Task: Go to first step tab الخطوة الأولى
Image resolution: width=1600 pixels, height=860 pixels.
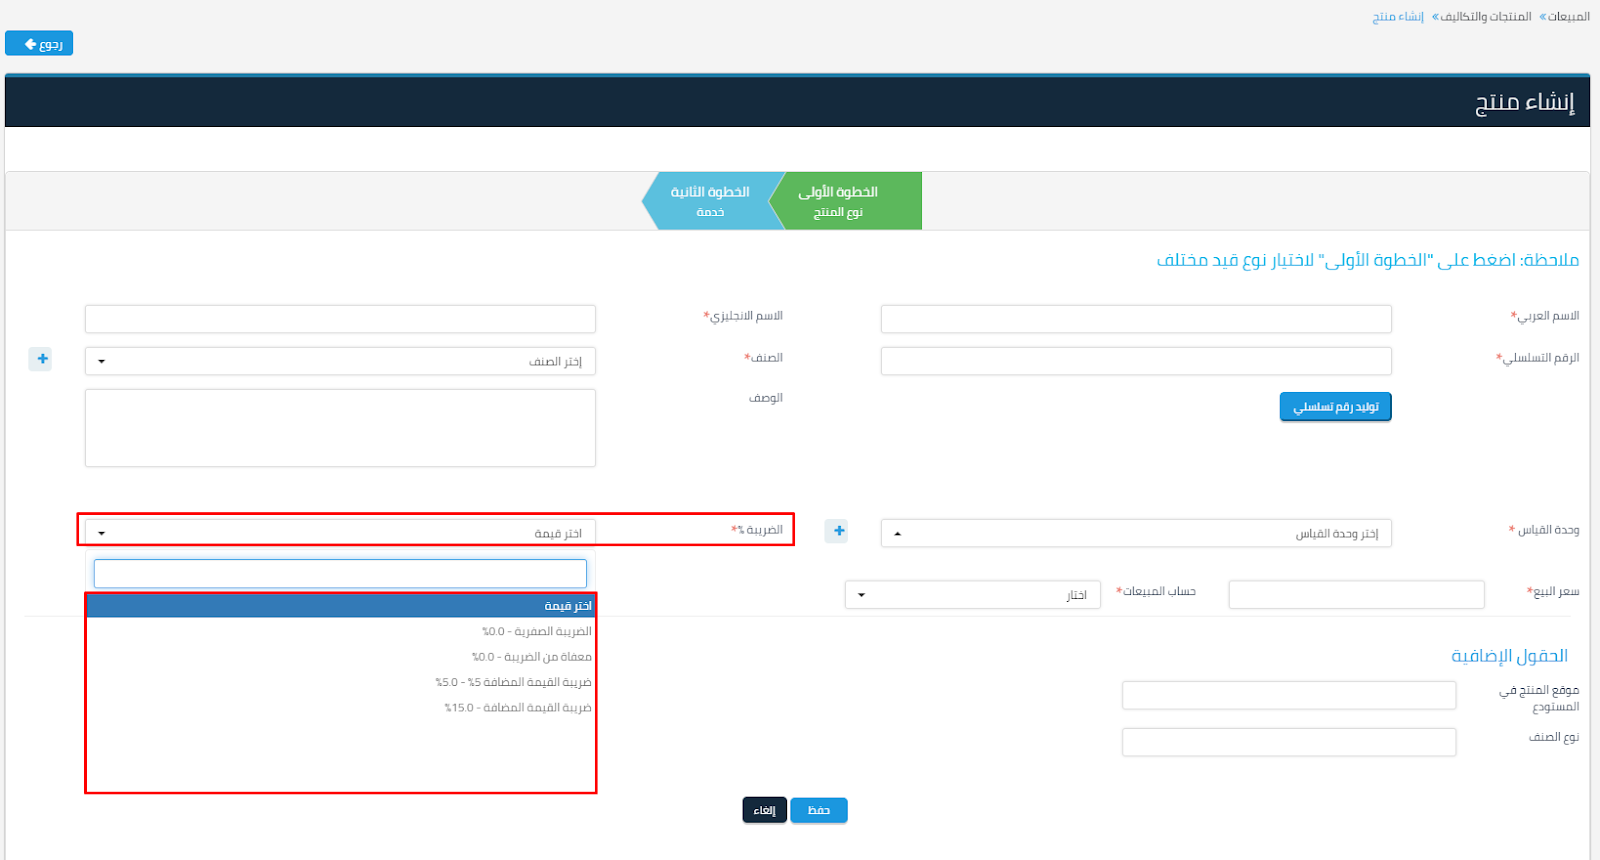Action: click(846, 201)
